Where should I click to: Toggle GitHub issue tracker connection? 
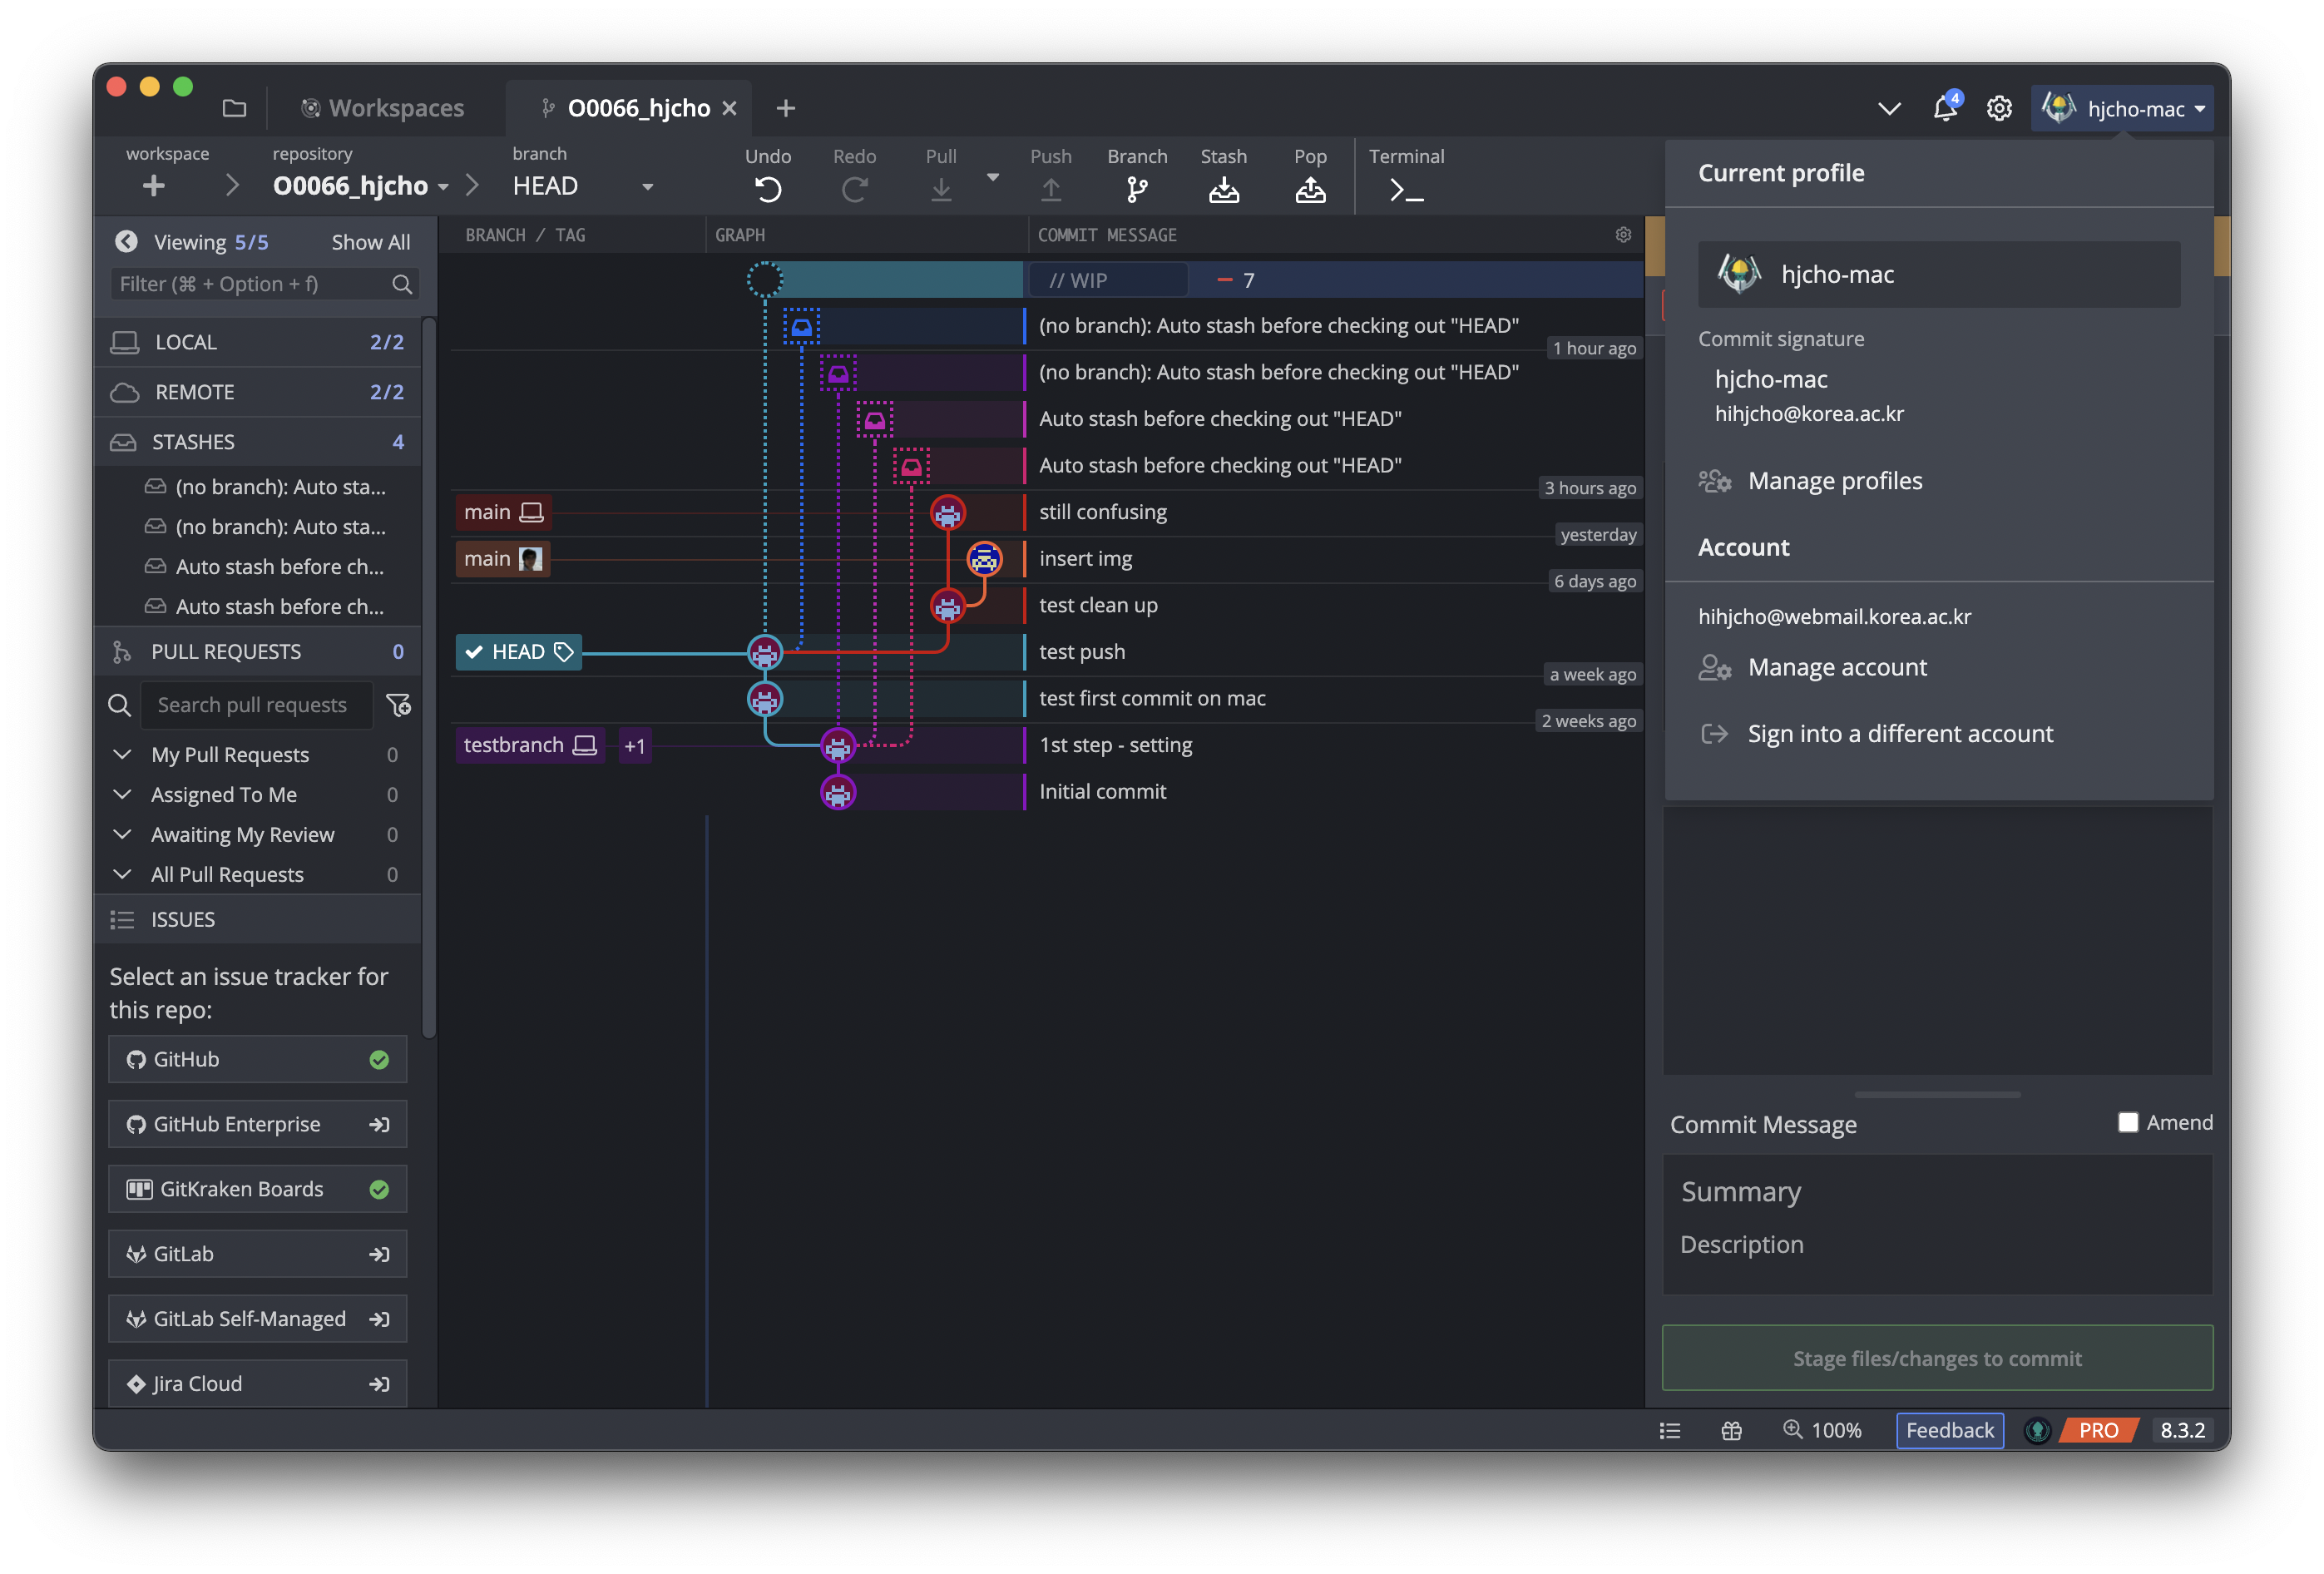(379, 1059)
